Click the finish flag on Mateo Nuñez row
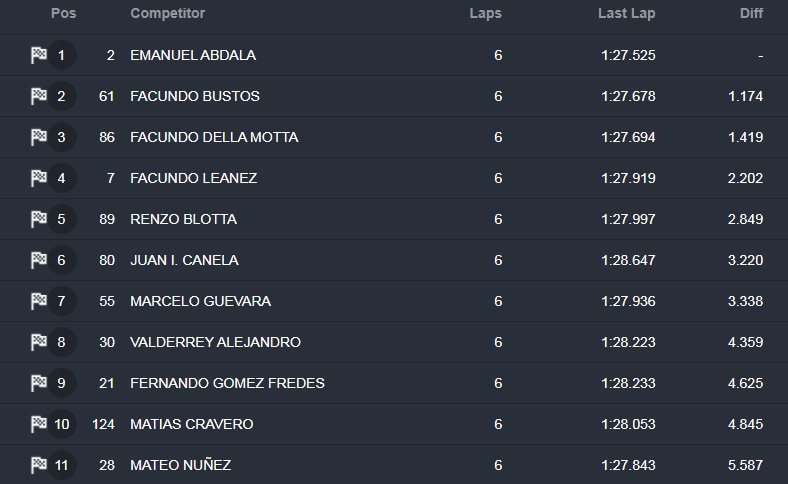This screenshot has width=788, height=484. click(39, 465)
